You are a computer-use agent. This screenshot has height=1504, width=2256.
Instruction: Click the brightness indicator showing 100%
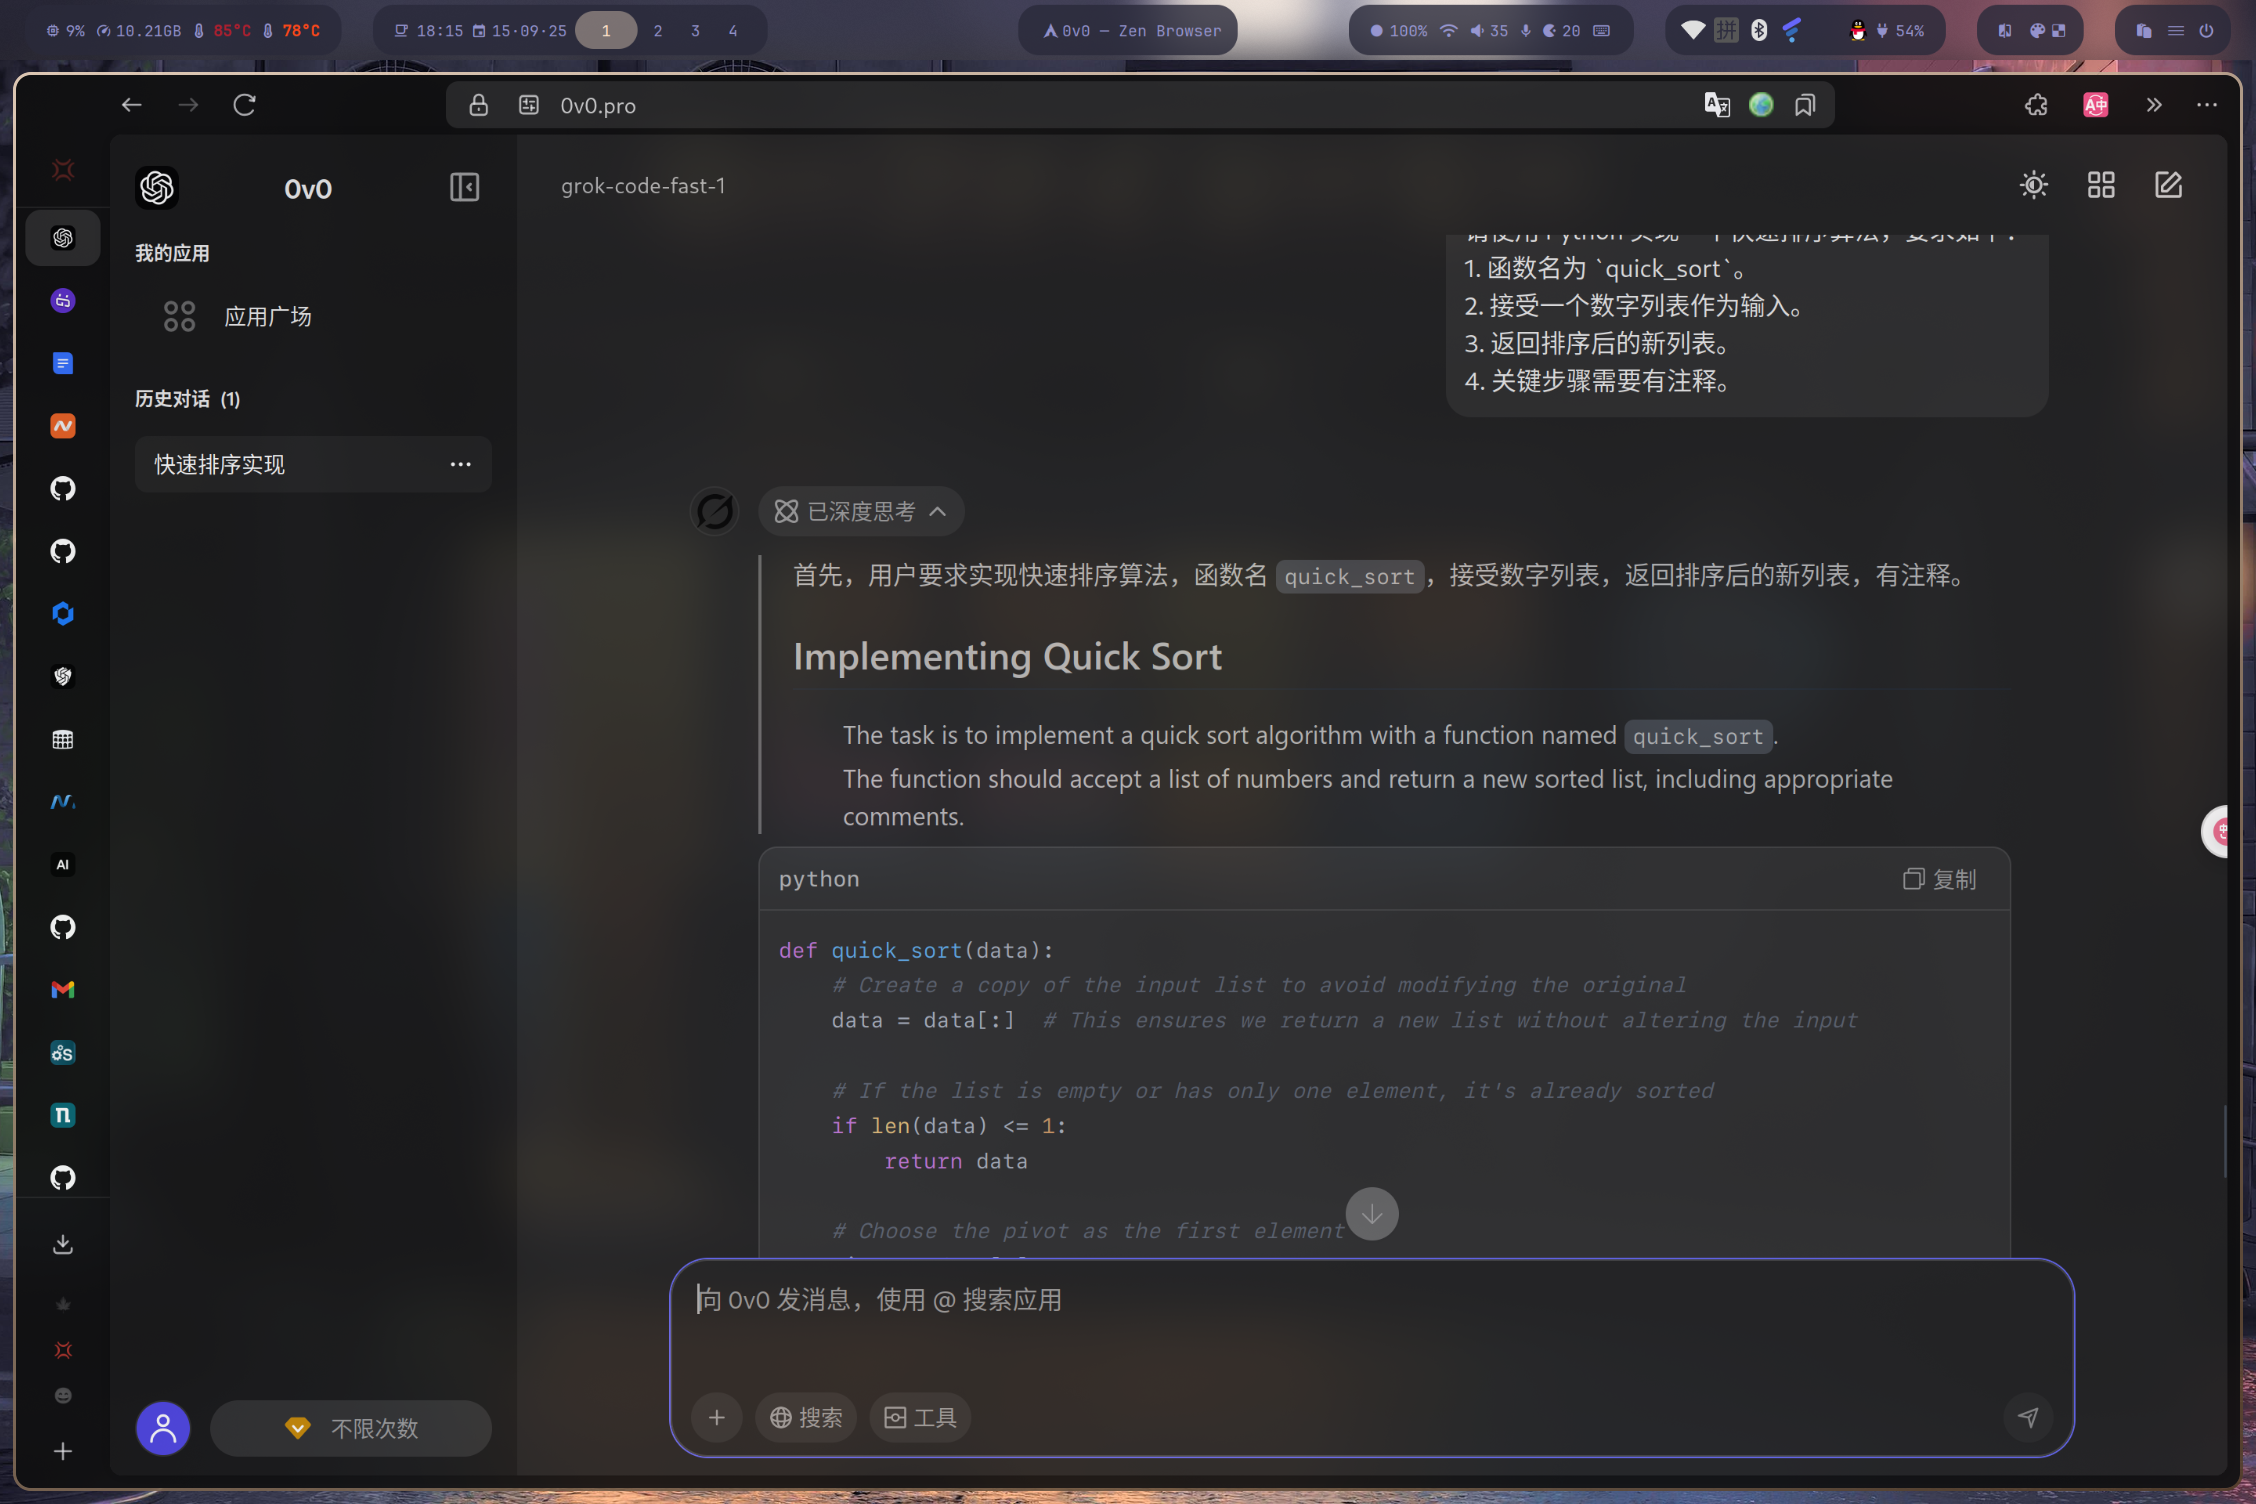pos(1399,31)
